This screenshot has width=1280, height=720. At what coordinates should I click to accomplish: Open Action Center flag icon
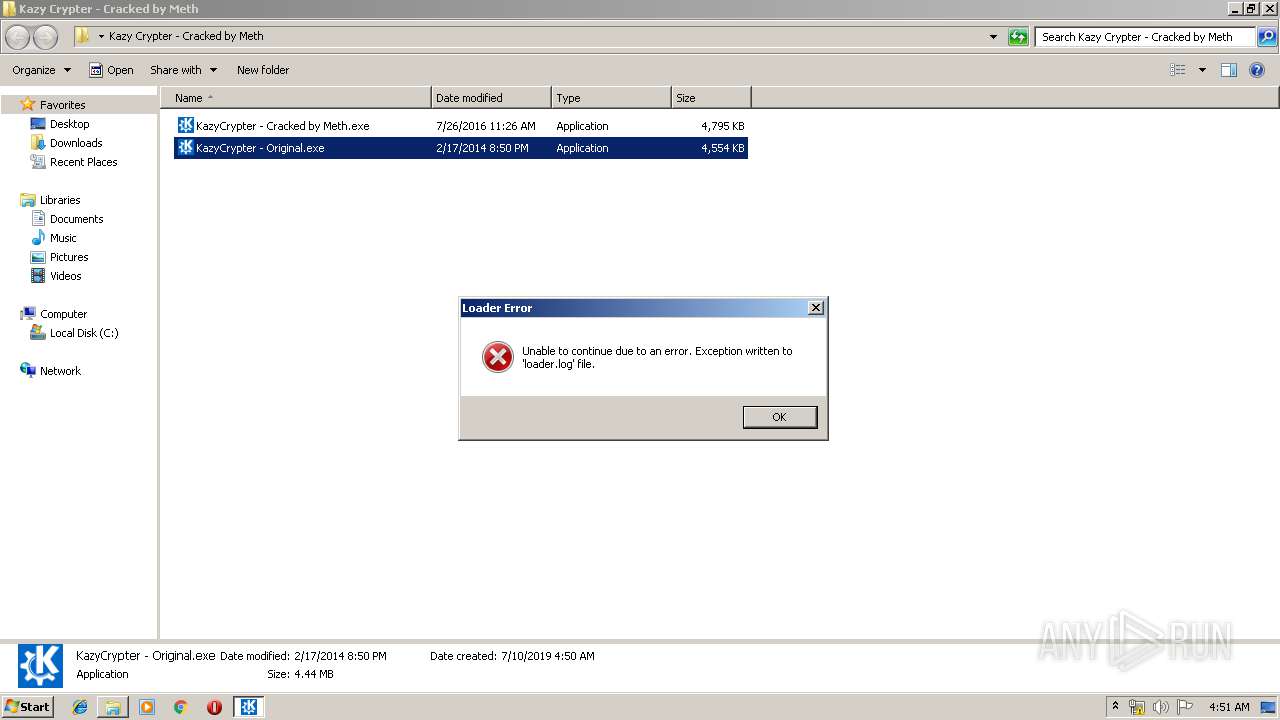tap(1185, 707)
